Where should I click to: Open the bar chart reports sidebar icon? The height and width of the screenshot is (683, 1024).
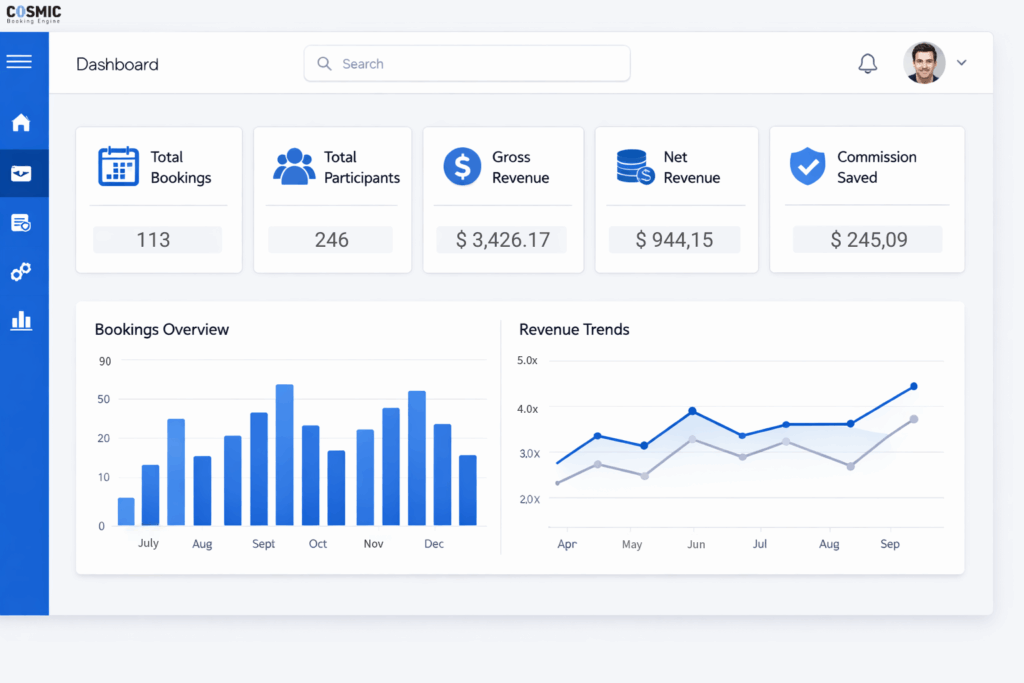click(20, 321)
